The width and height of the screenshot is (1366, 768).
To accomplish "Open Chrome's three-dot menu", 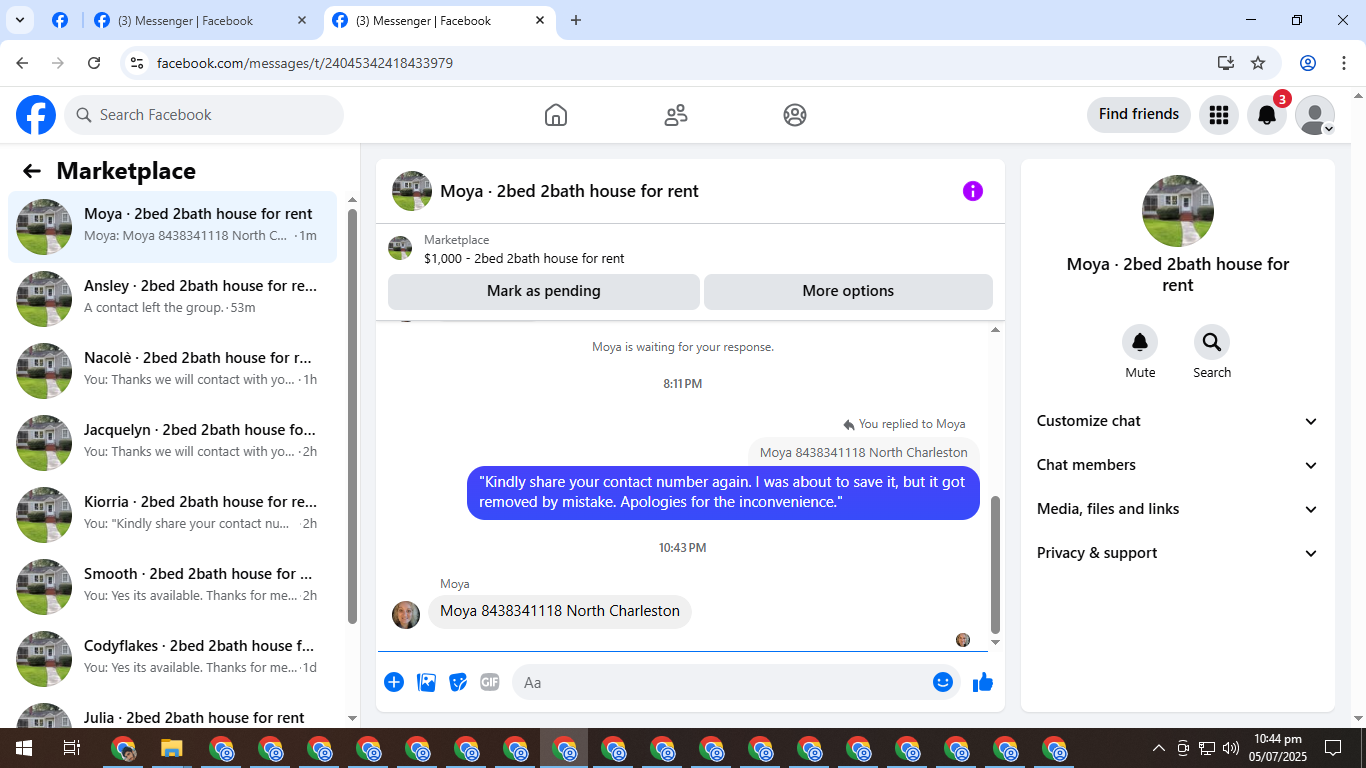I will tap(1344, 63).
